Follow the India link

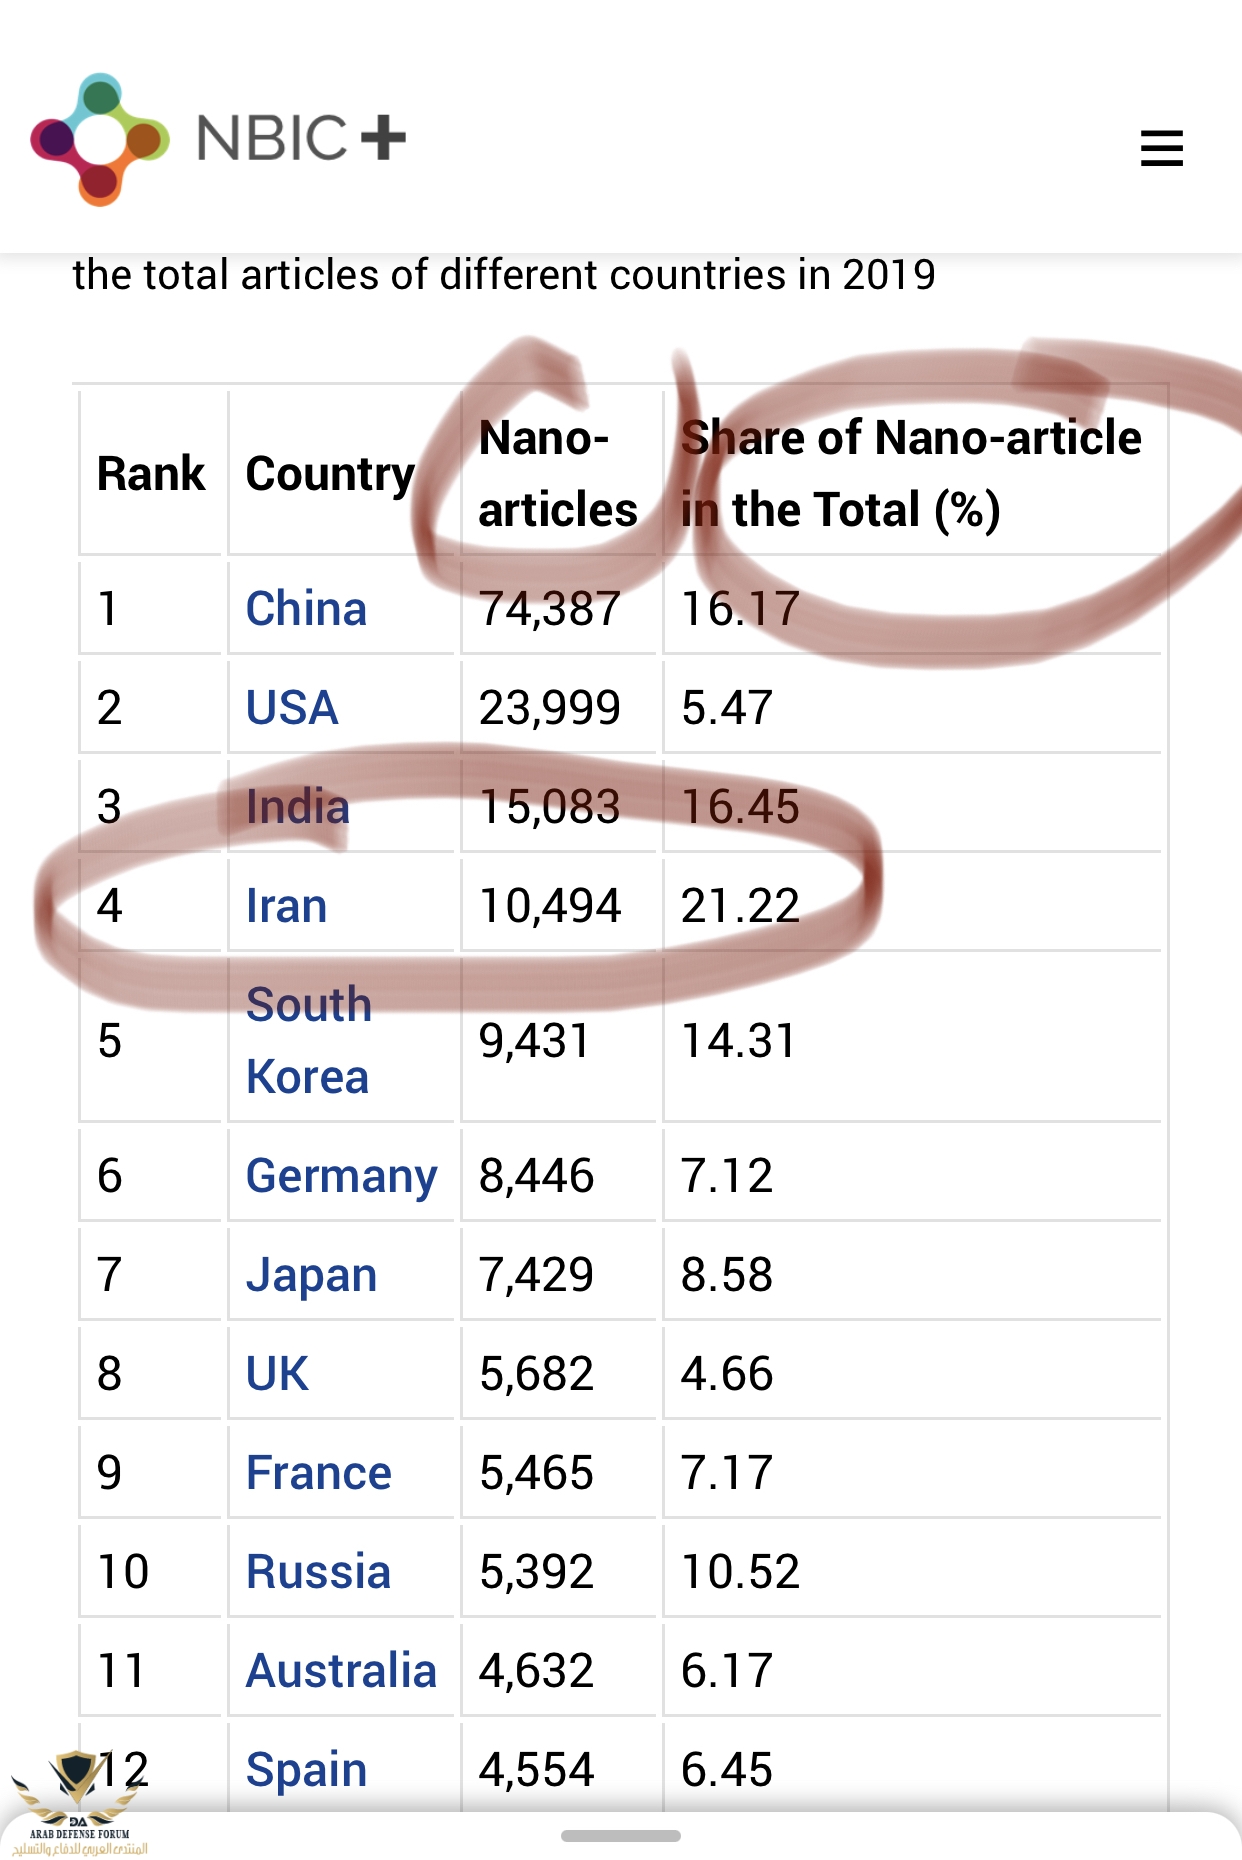click(297, 807)
